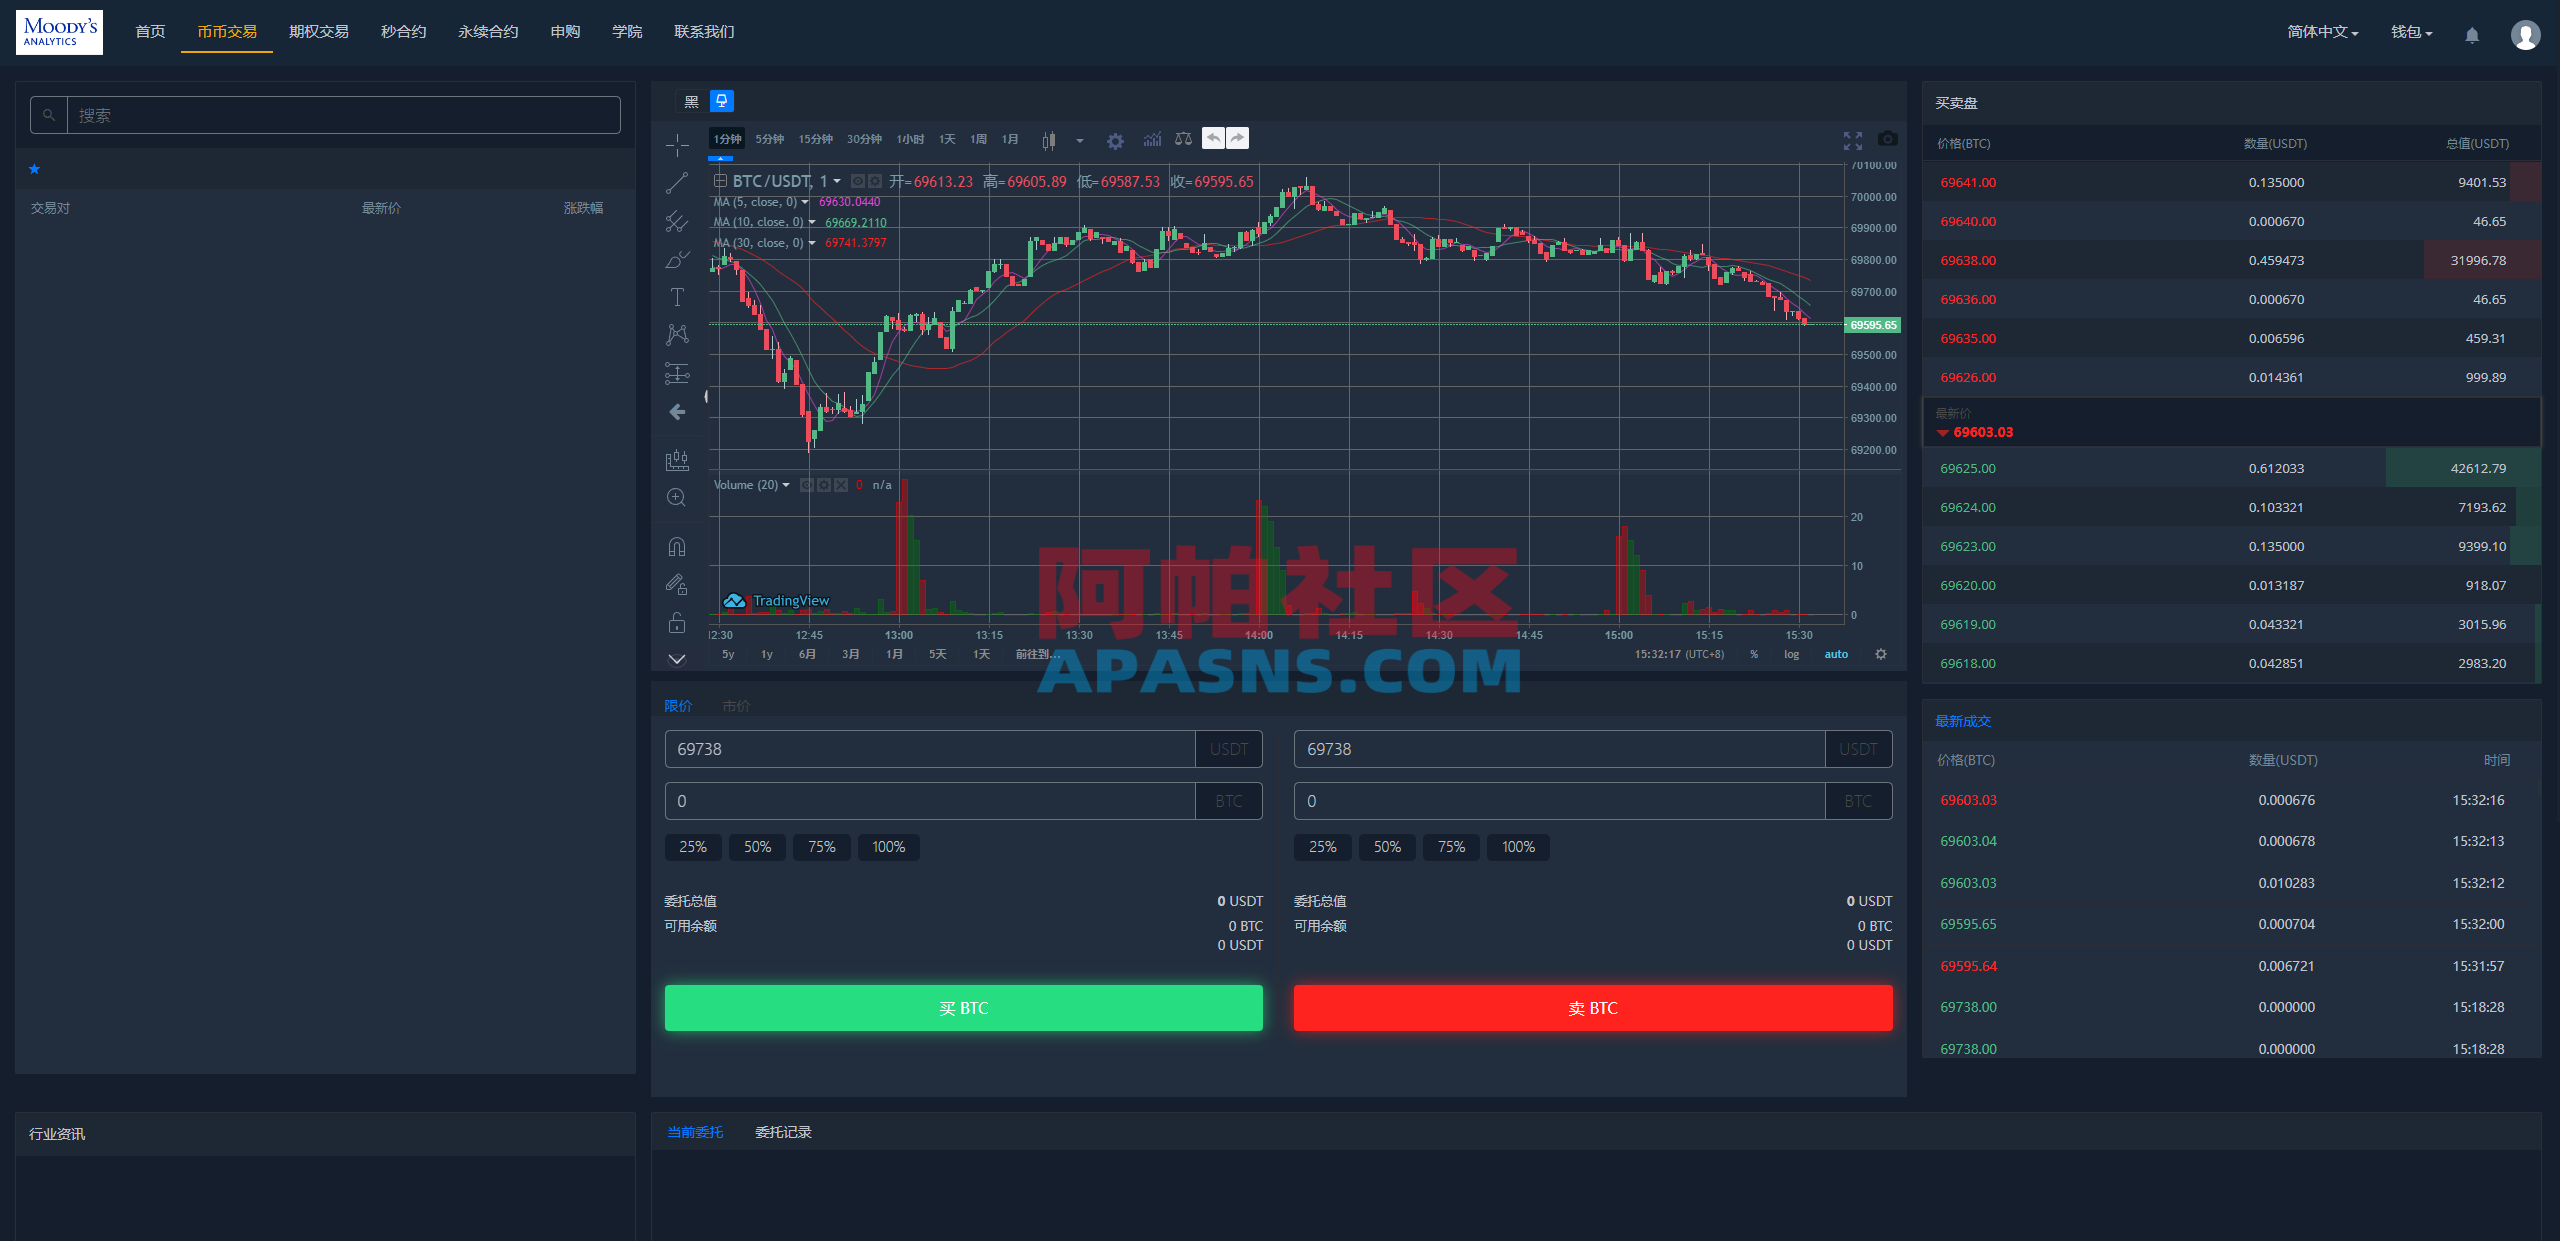The height and width of the screenshot is (1241, 2560).
Task: Toggle auto scale on chart
Action: [1836, 654]
